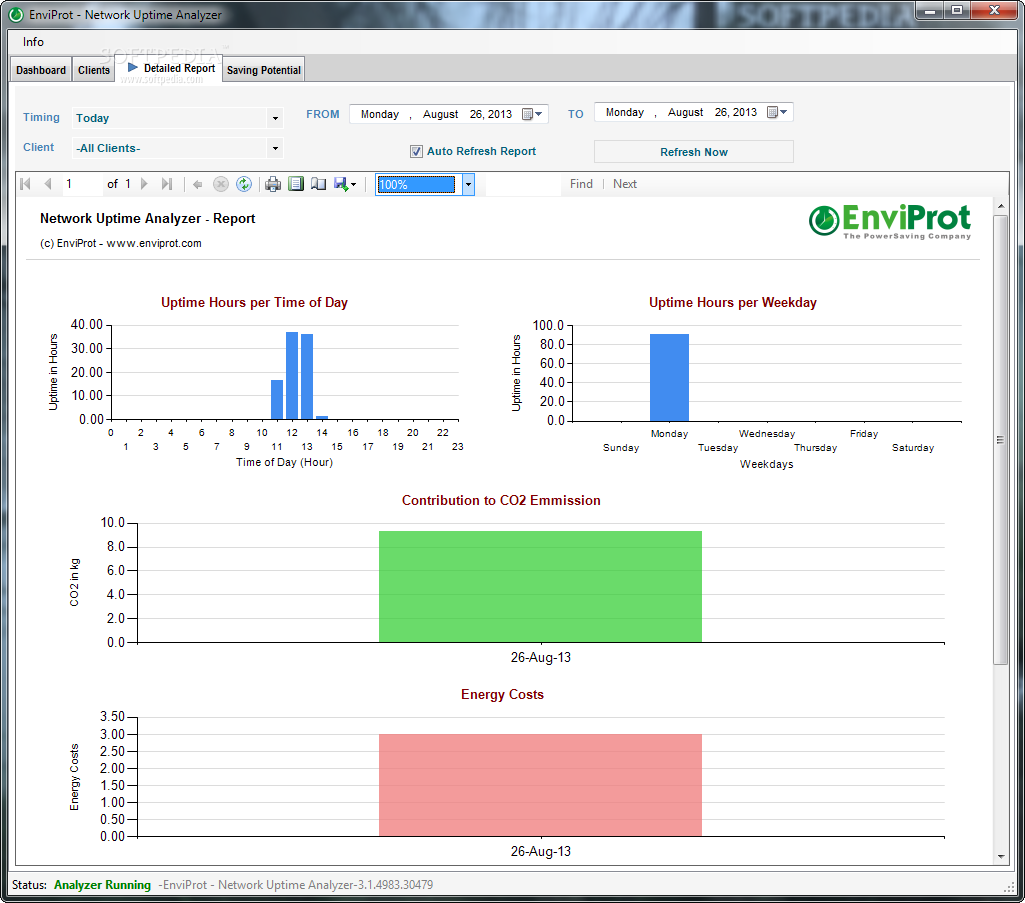
Task: Export the report via save icon
Action: (x=341, y=184)
